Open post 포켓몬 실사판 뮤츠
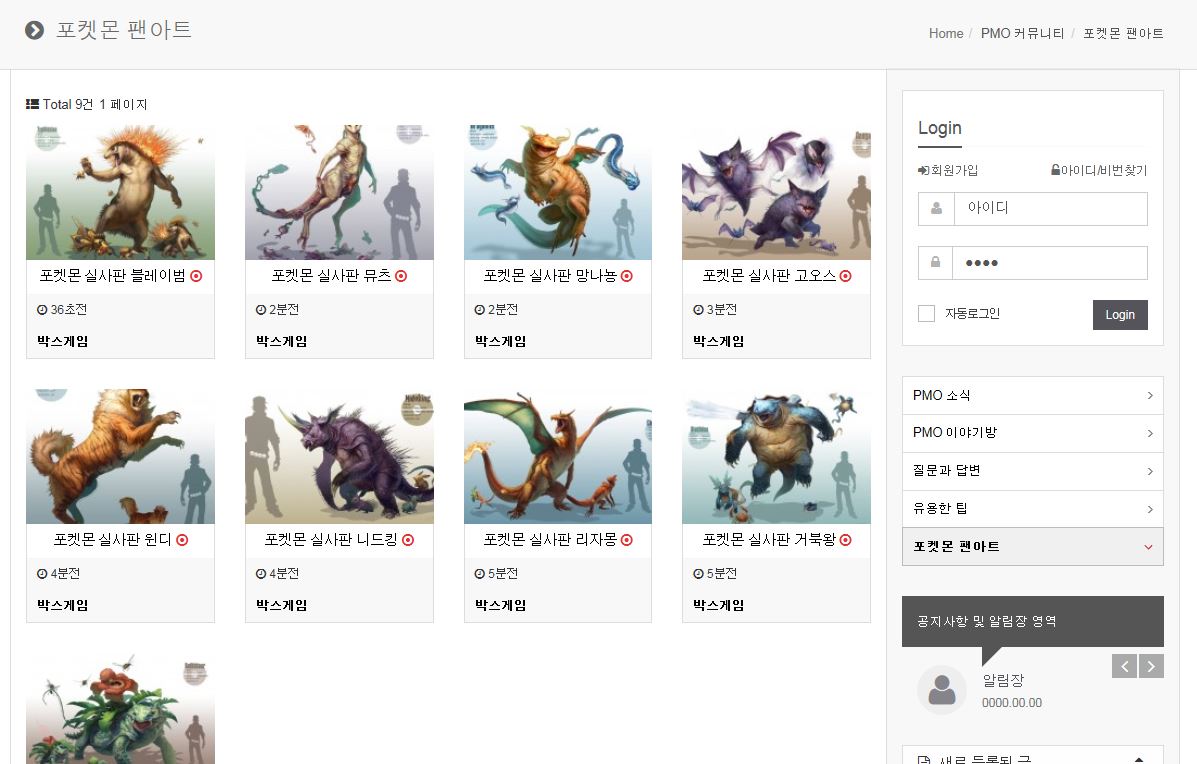 [331, 276]
